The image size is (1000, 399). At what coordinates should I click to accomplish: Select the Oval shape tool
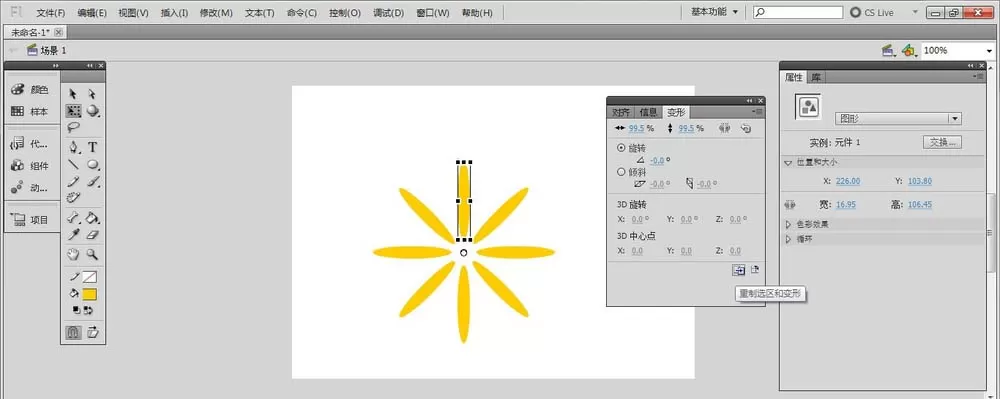click(93, 164)
